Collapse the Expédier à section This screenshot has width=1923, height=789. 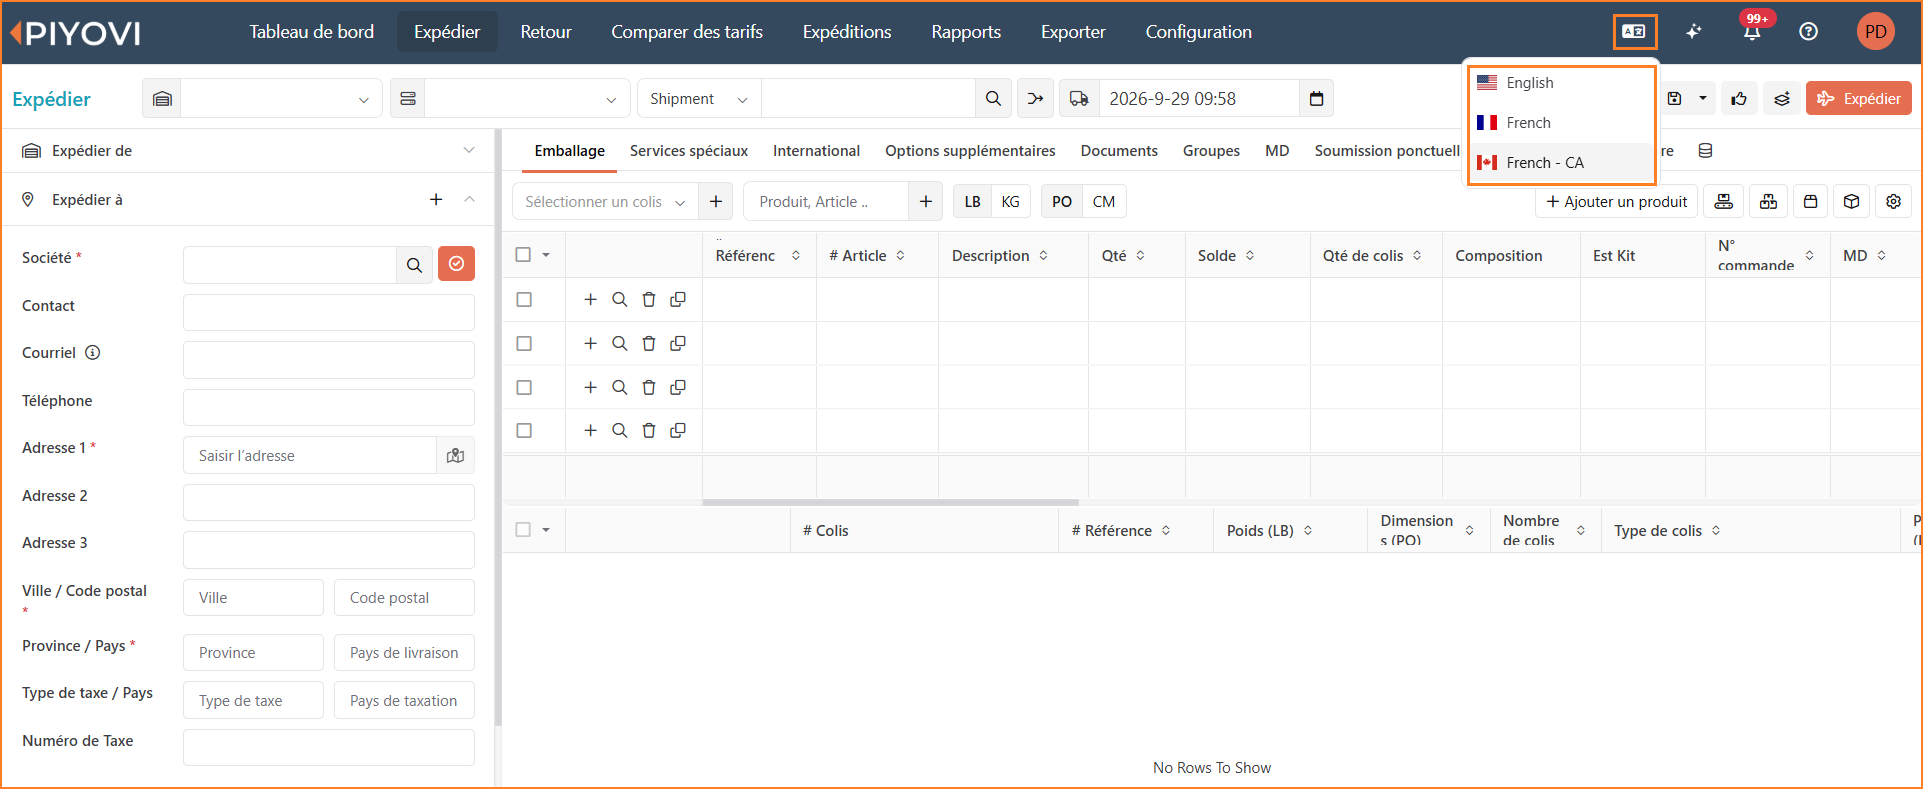[x=469, y=200]
